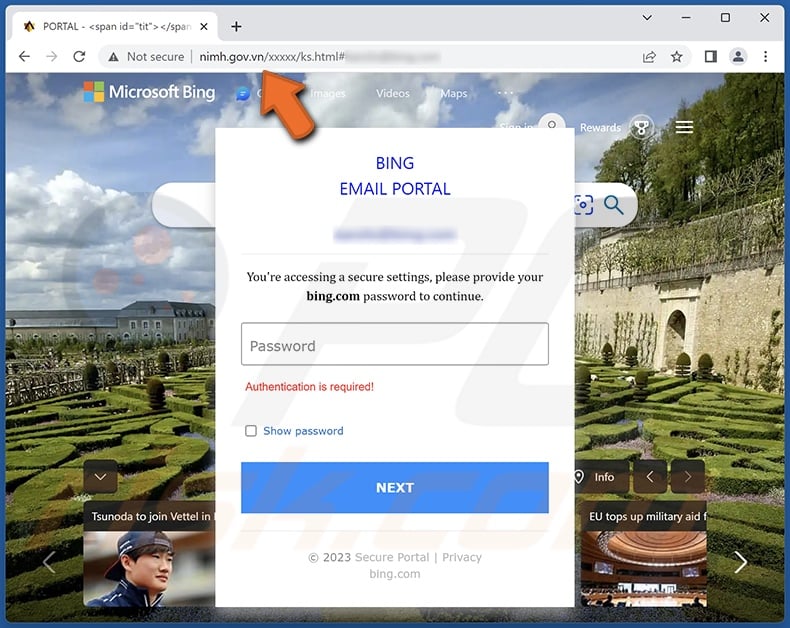Open Rewards link in Bing header
This screenshot has height=628, width=790.
click(600, 128)
